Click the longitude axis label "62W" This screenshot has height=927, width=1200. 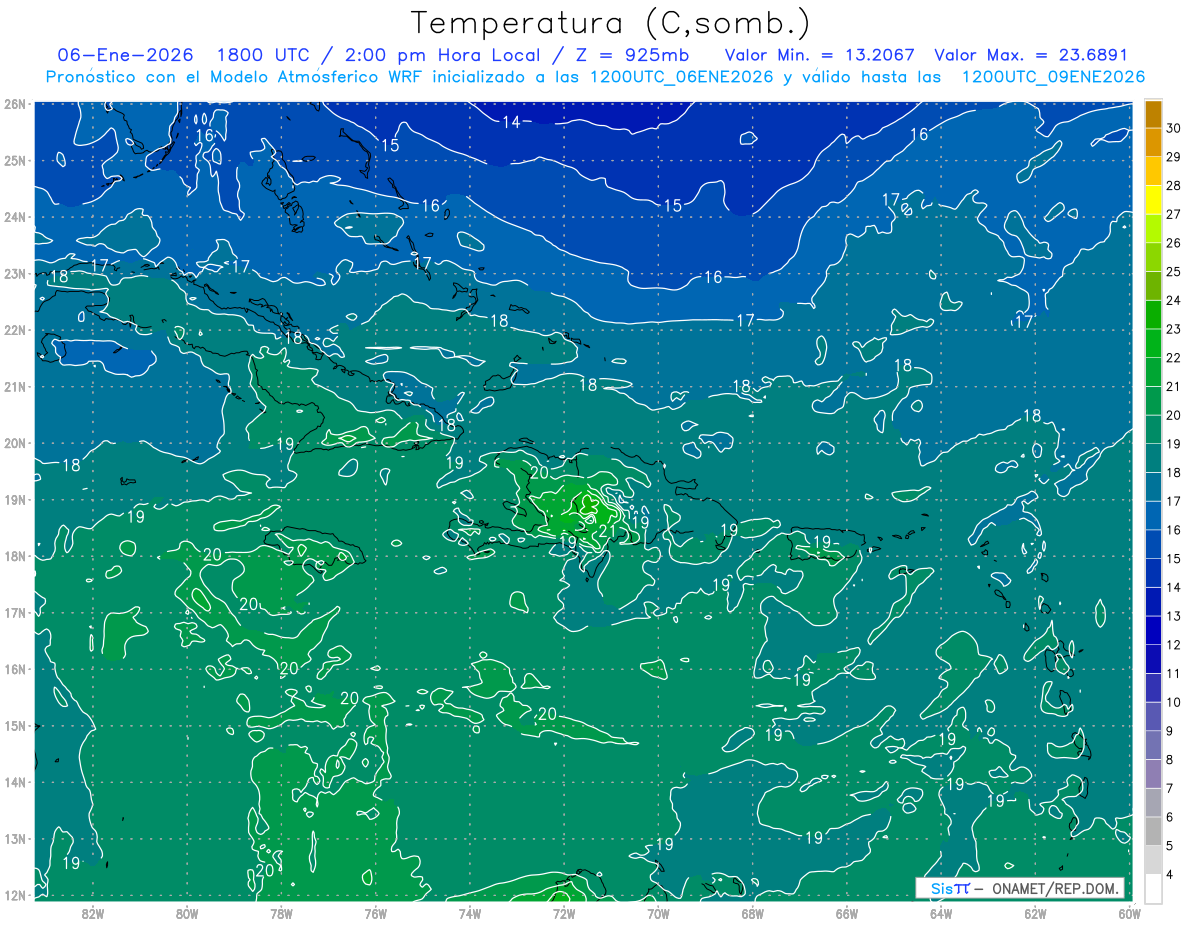(1035, 913)
